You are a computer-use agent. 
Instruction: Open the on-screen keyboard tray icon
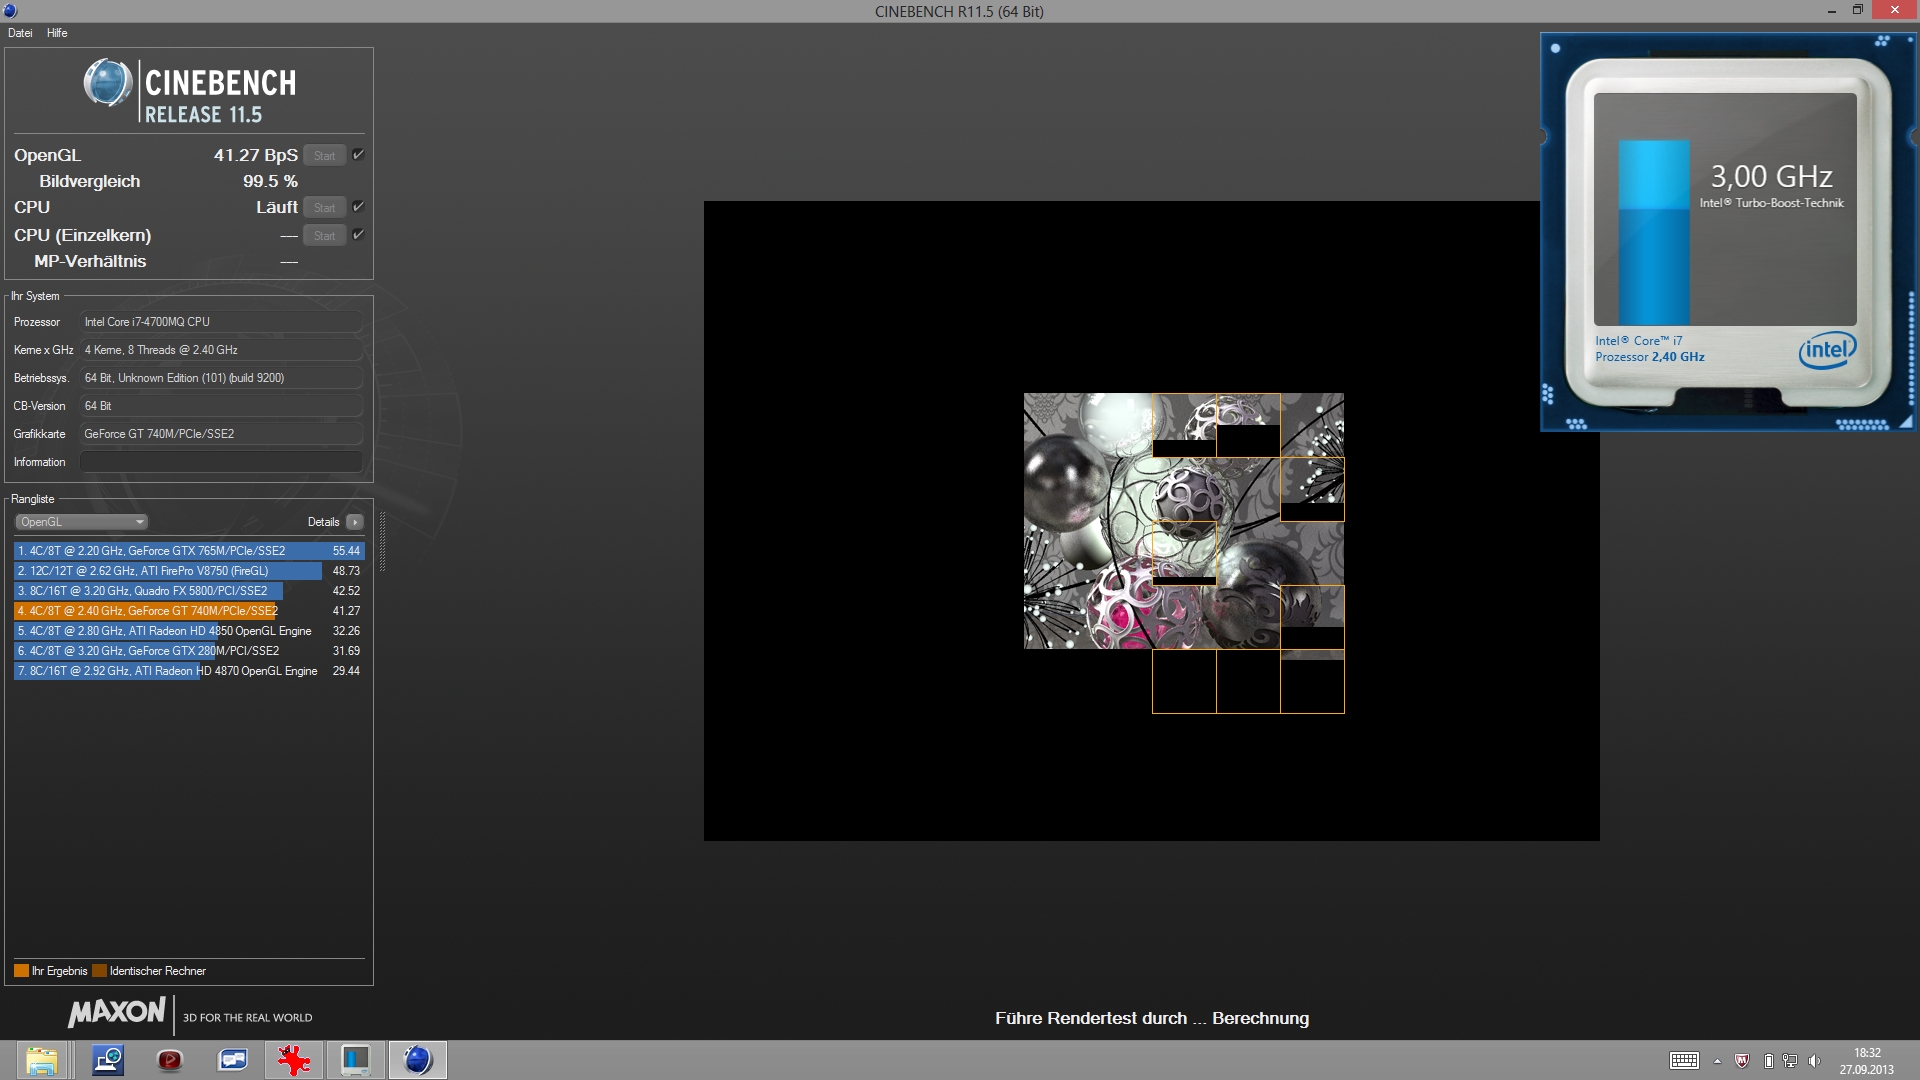[1684, 1061]
